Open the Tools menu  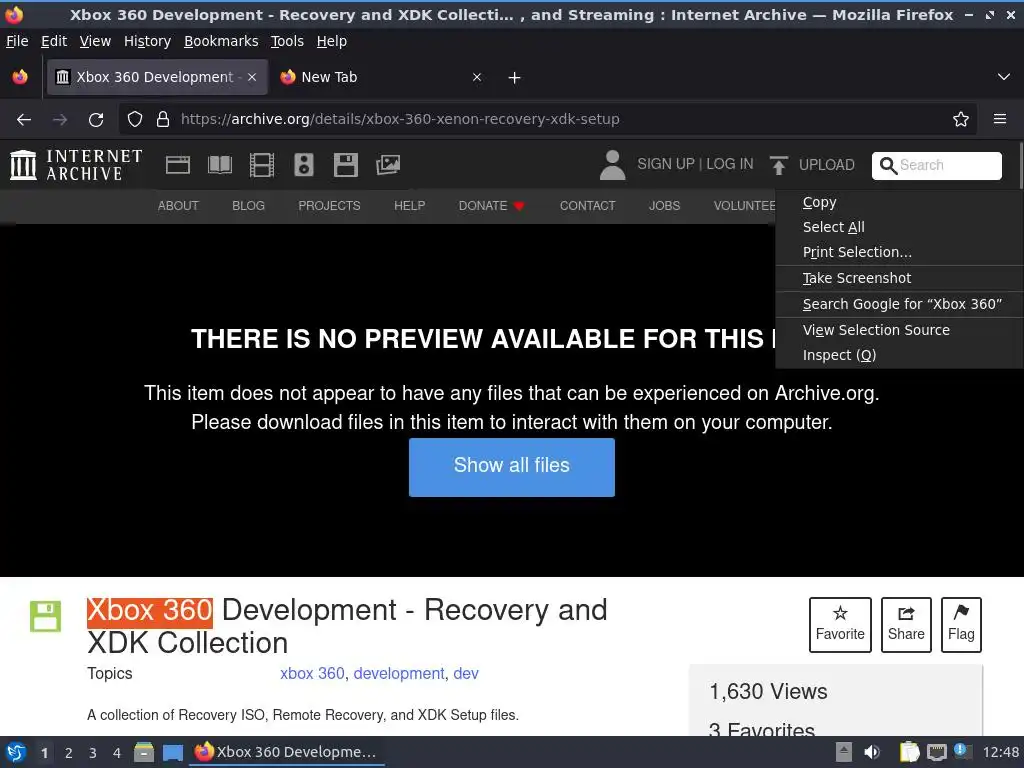pos(287,41)
